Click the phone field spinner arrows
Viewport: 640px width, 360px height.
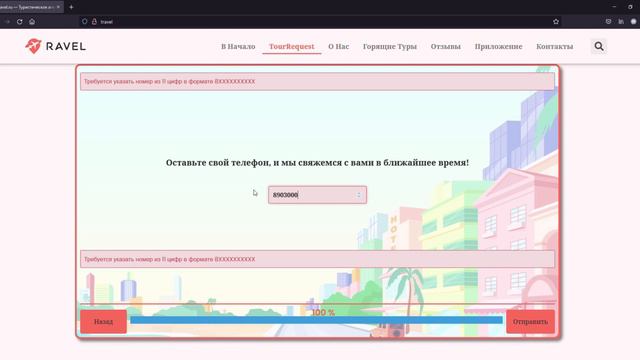tap(359, 195)
